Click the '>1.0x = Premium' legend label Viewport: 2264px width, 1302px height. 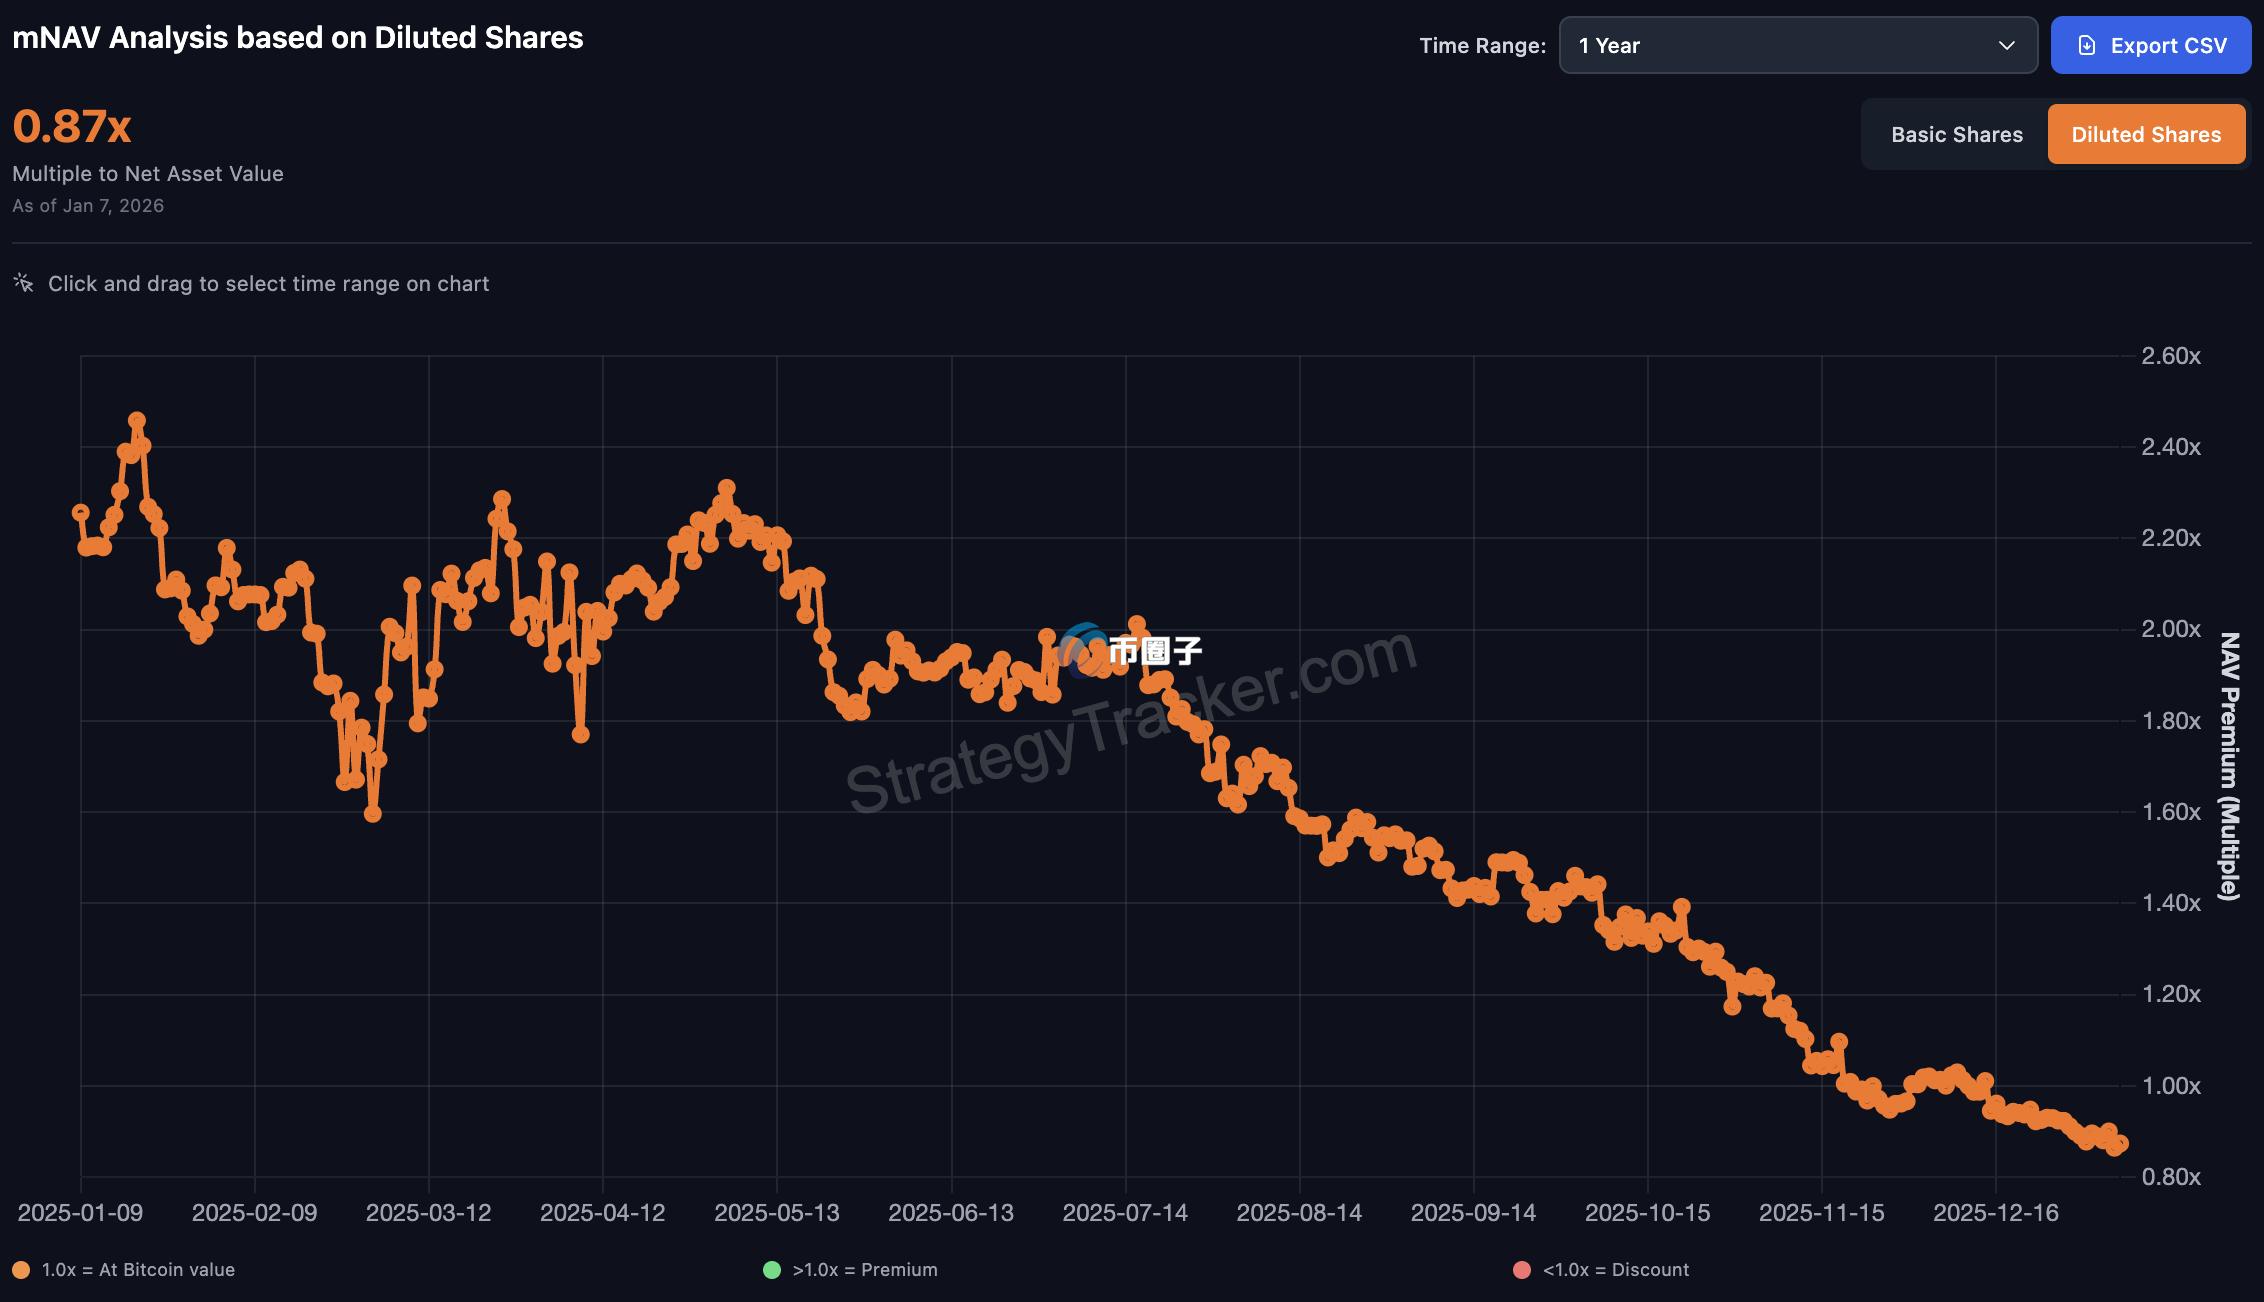click(x=865, y=1270)
